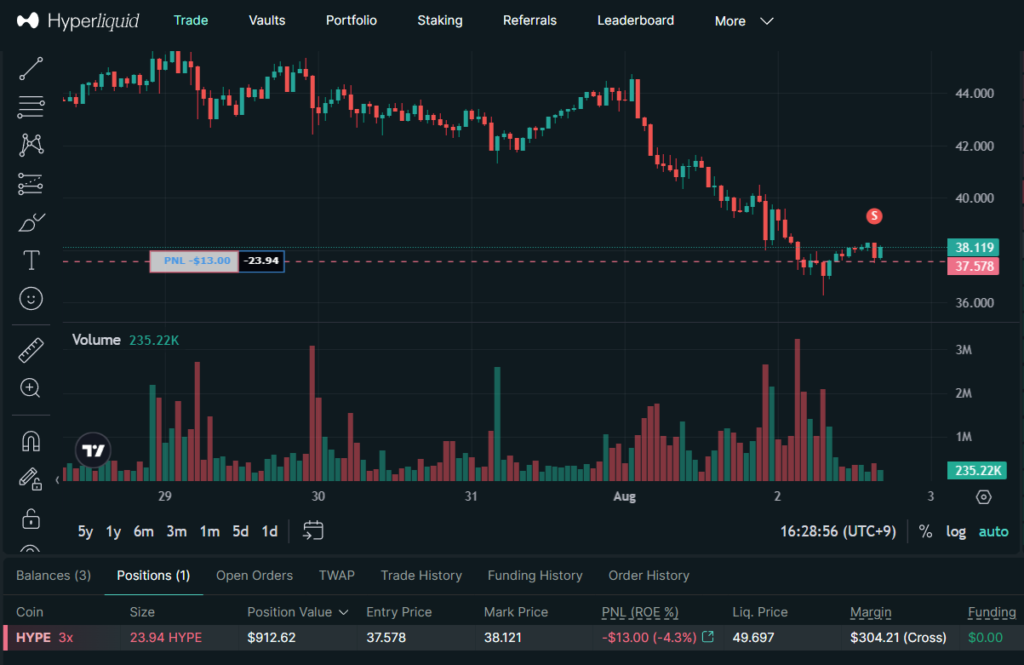Select the brush drawing tool
The image size is (1024, 665).
31,223
